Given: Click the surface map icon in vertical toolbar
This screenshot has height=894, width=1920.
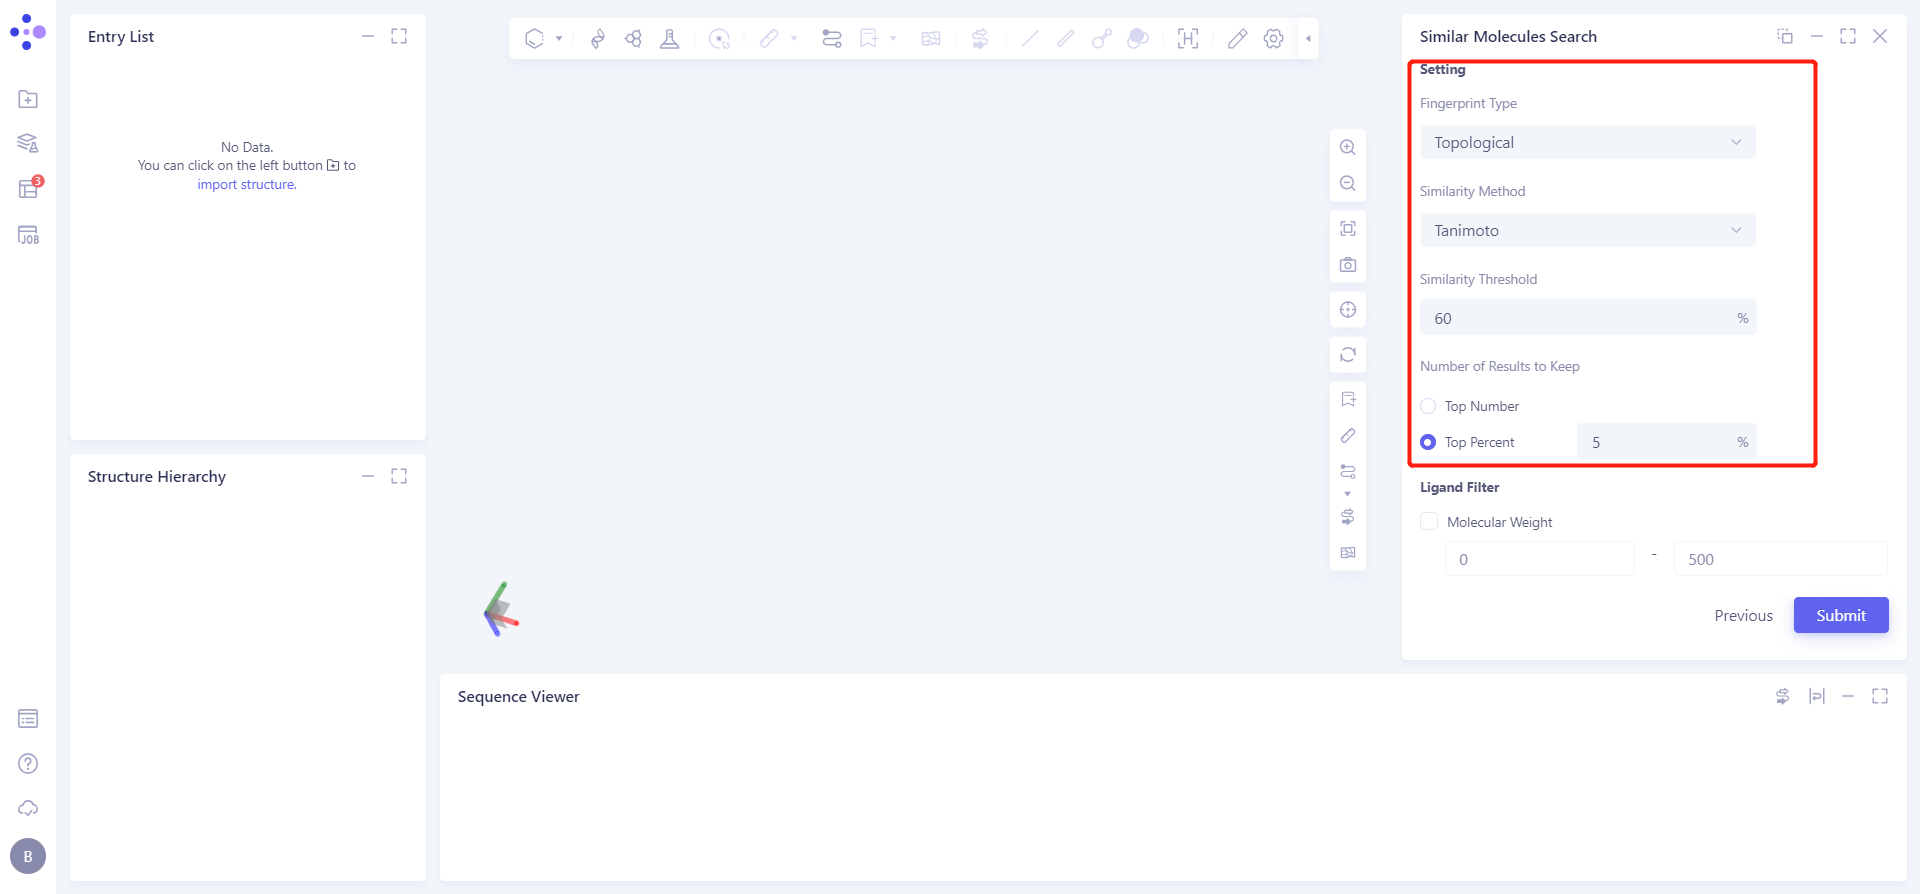Looking at the screenshot, I should coord(1348,553).
